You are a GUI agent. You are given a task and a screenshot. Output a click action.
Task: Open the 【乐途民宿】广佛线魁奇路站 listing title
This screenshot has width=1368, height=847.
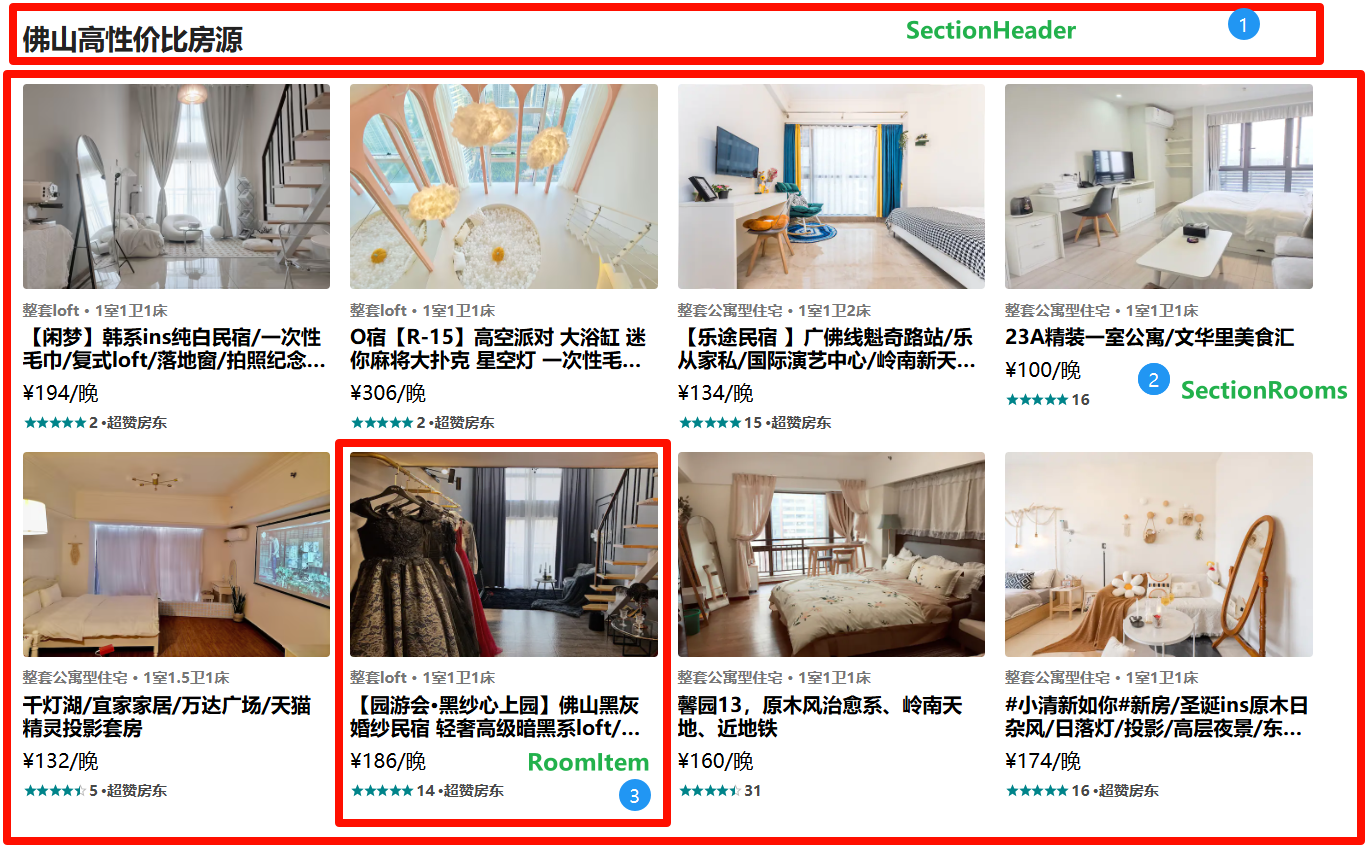pyautogui.click(x=826, y=349)
